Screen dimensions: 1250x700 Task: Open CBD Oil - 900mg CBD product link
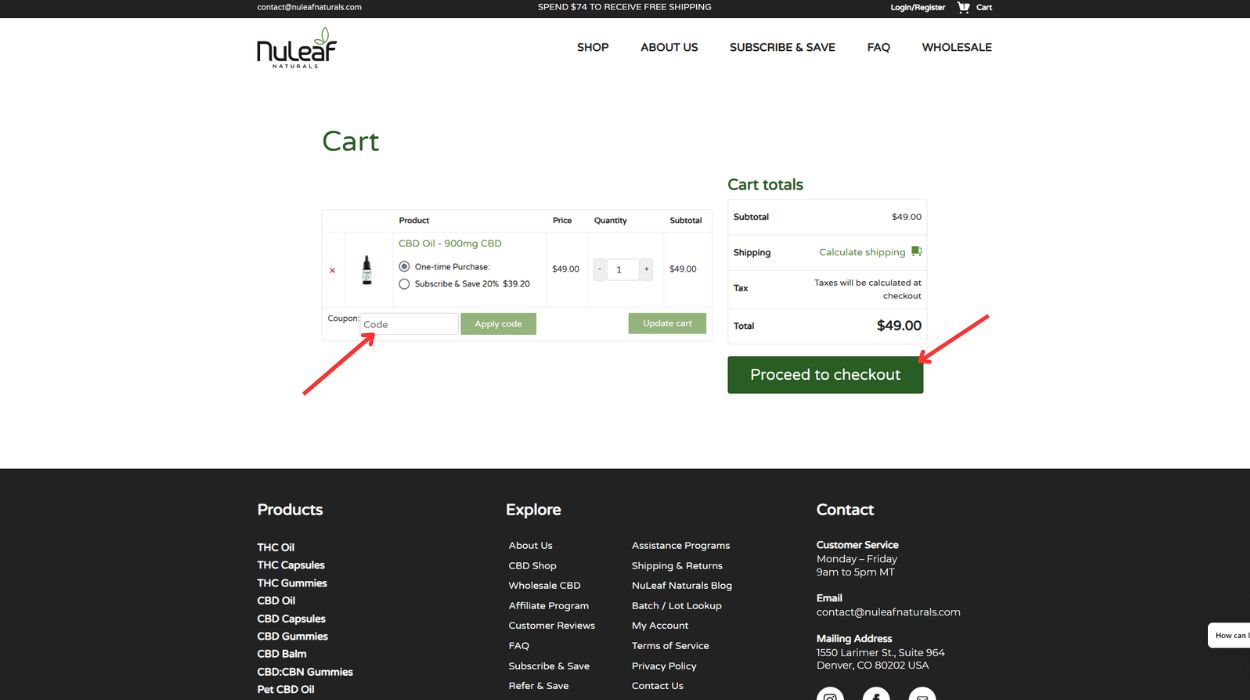[450, 243]
